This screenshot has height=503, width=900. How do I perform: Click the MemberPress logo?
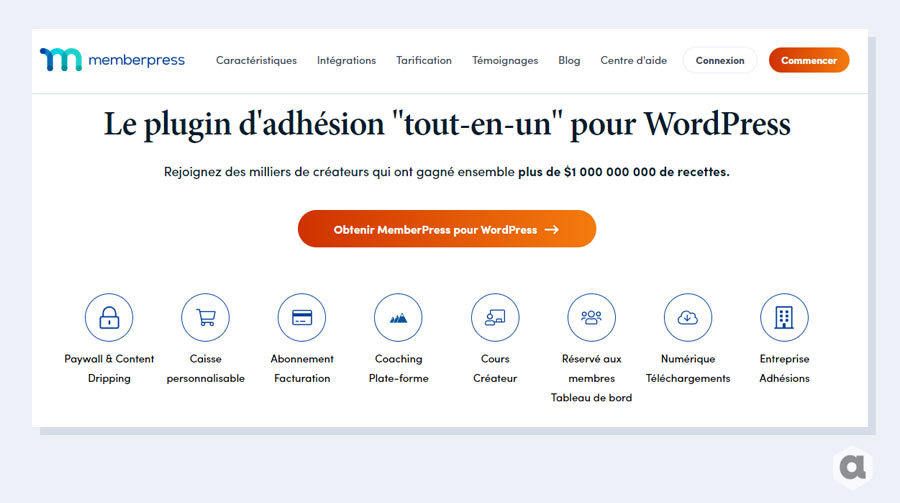coord(112,60)
